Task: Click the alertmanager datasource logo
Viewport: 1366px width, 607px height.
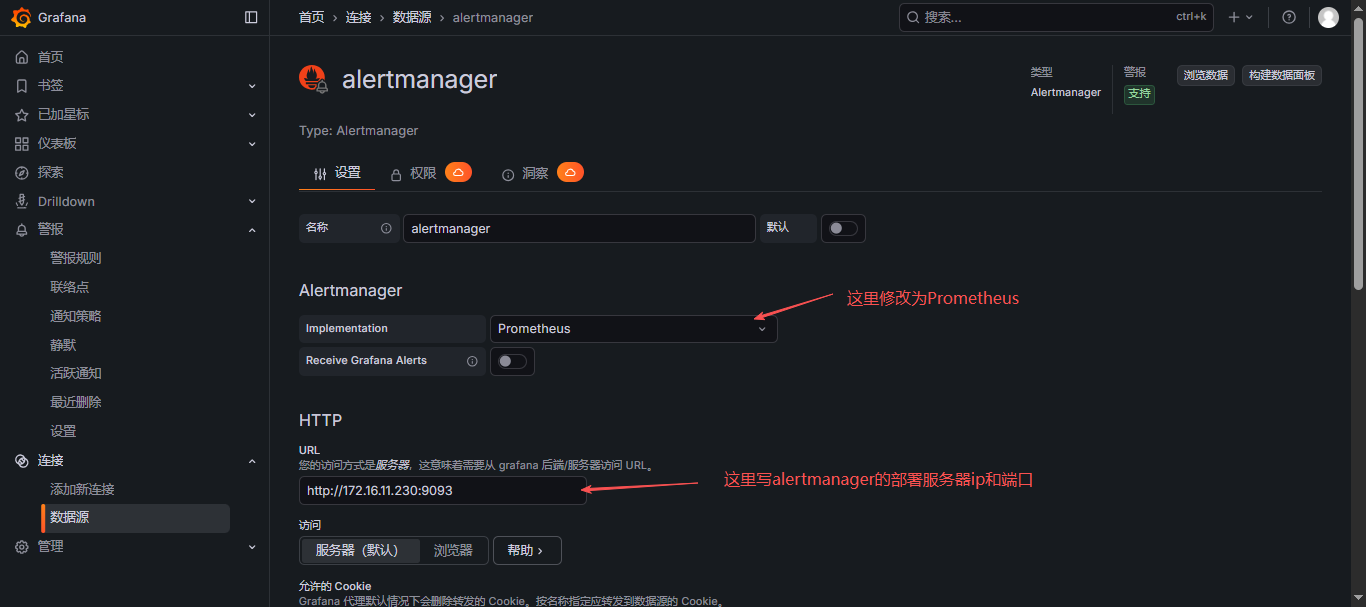Action: (x=314, y=79)
